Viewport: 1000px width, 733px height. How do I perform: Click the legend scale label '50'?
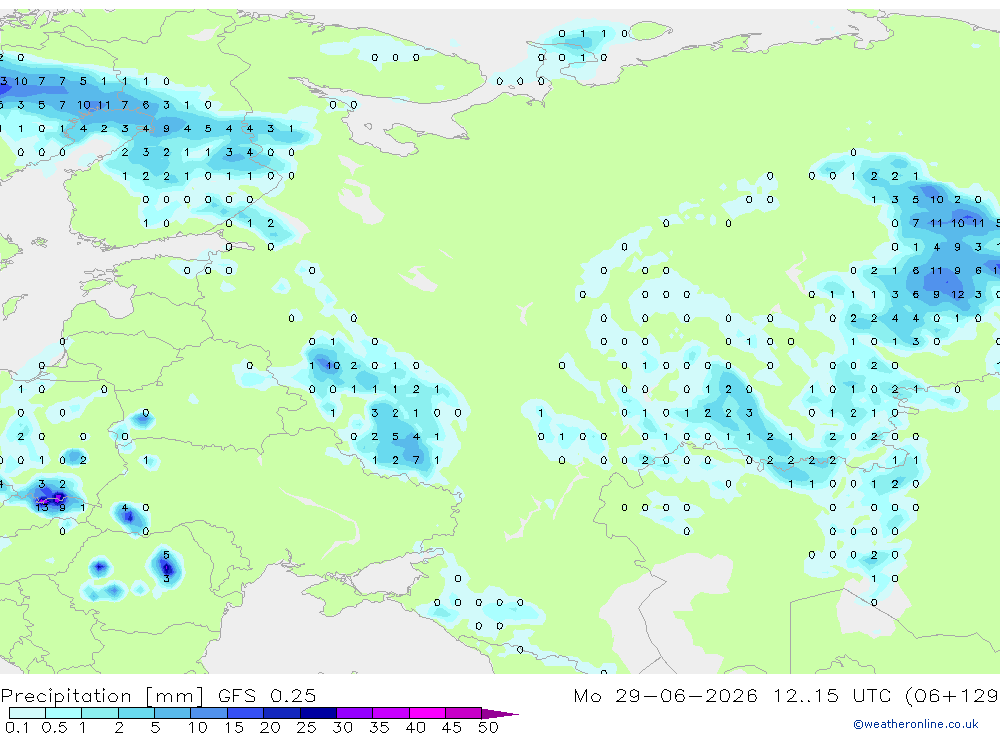[x=488, y=727]
